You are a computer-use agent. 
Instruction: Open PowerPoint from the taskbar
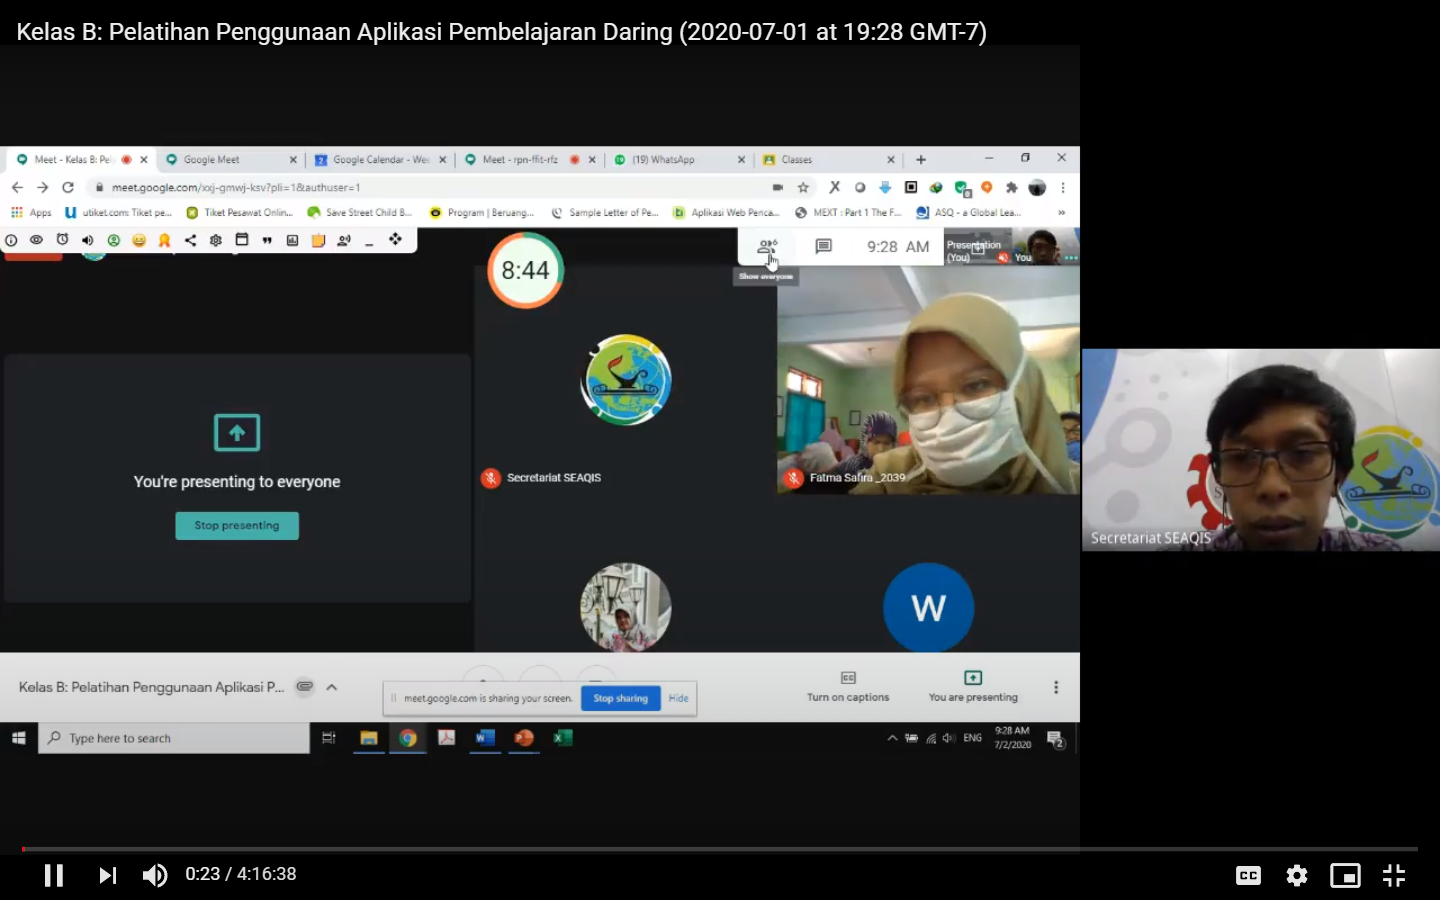tap(524, 738)
